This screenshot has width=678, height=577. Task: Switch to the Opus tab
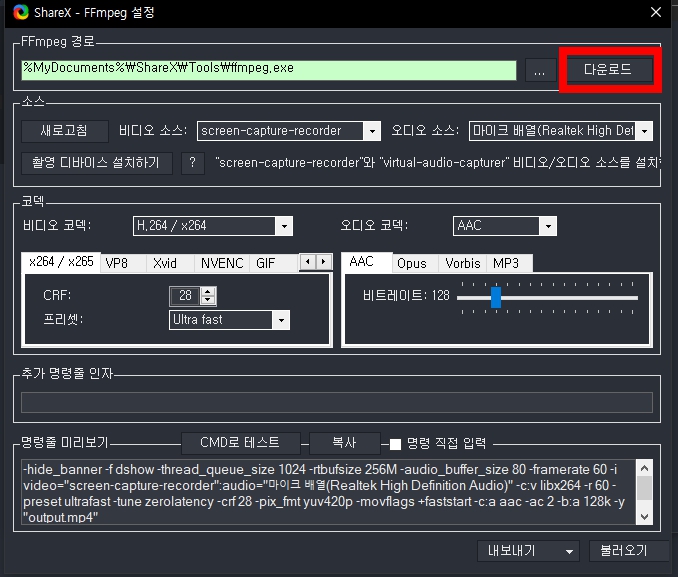pos(416,263)
